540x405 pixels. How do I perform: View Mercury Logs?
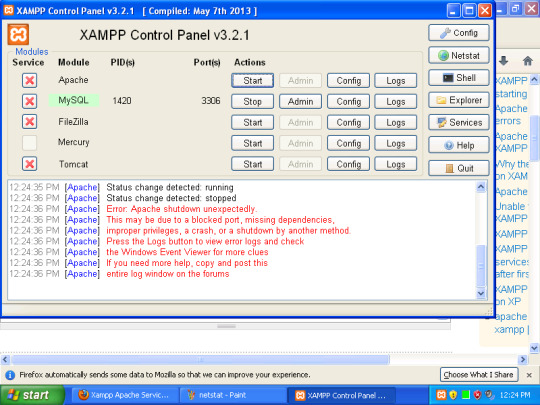[x=396, y=143]
